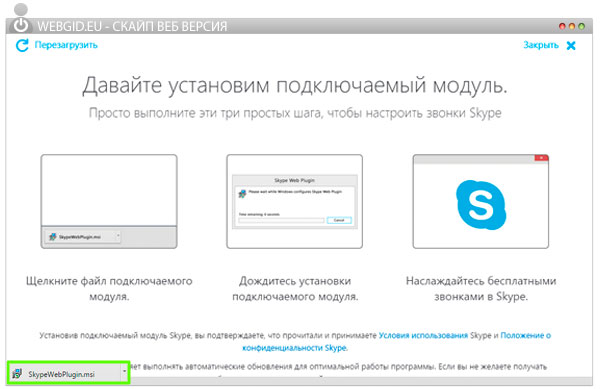Click heading Давайте установим подключаемый модуль

(295, 85)
